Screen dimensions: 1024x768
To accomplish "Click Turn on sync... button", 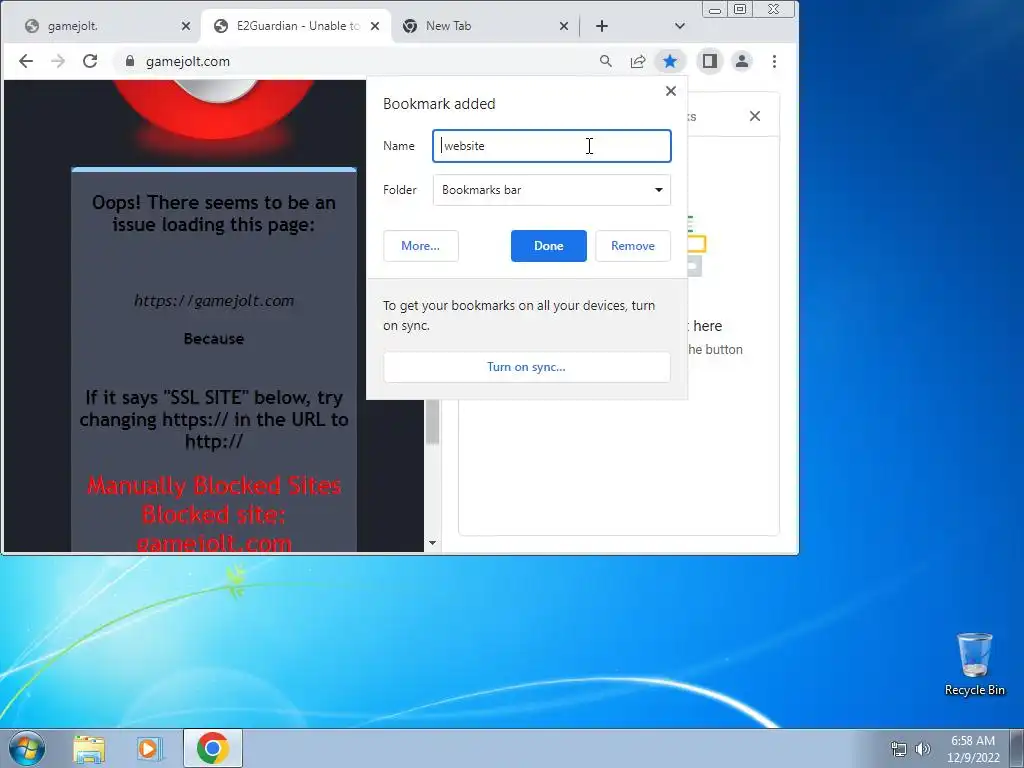I will 526,367.
